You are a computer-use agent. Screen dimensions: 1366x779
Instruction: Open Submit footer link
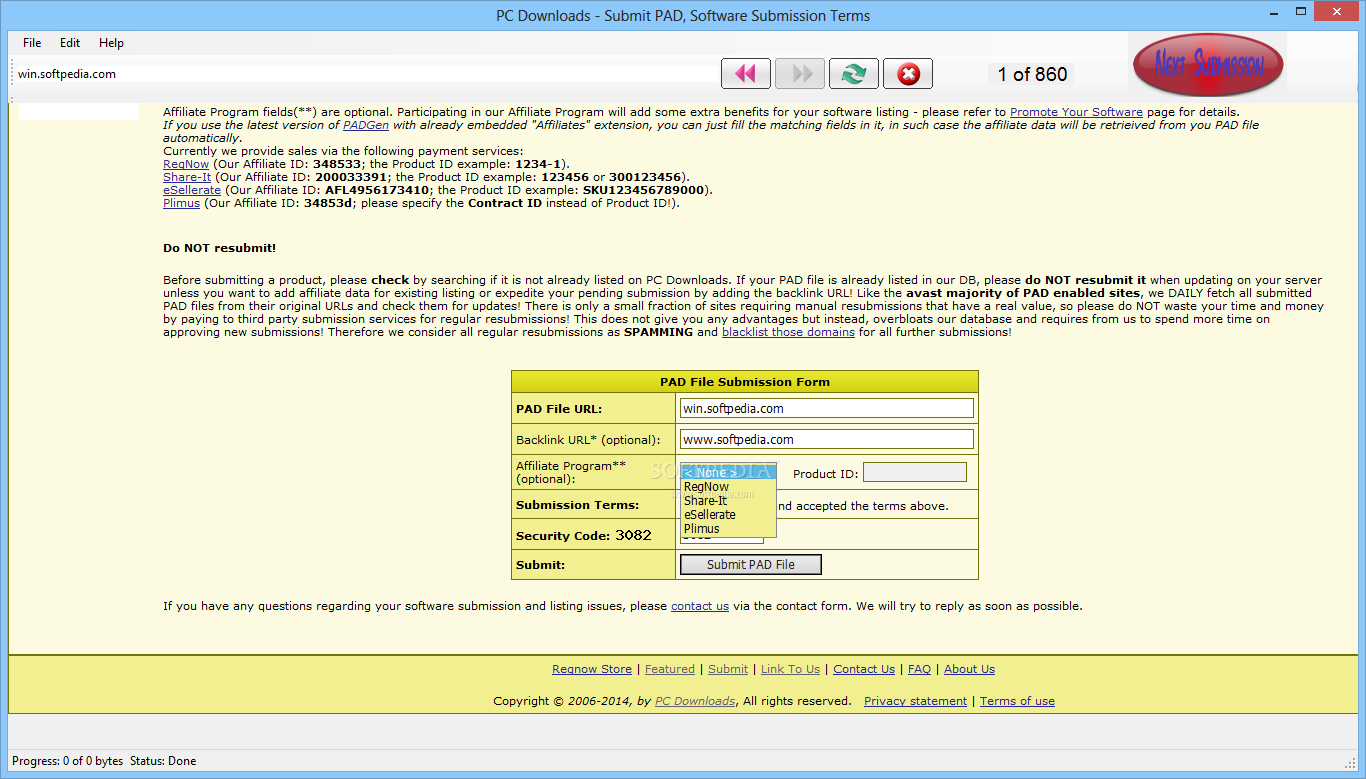(x=728, y=669)
